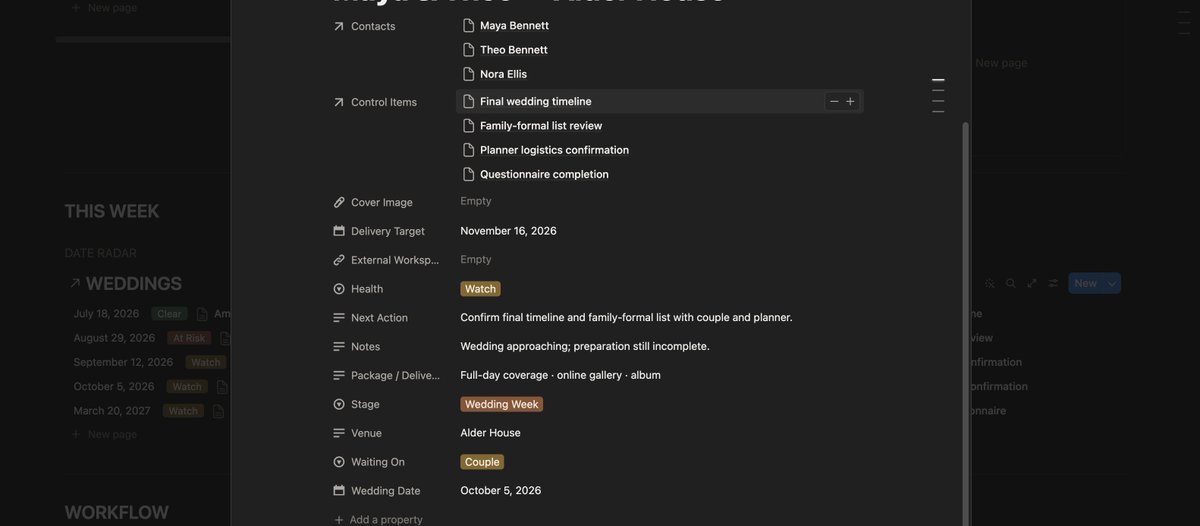Click New page at the right background area

coord(1001,63)
